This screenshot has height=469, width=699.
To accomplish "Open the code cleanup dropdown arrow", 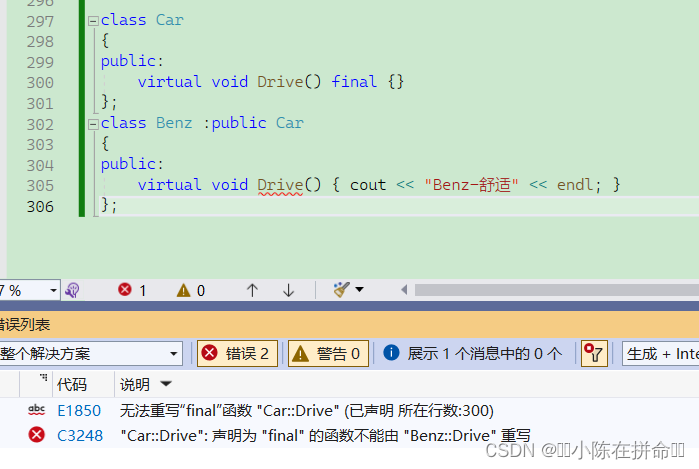I will pyautogui.click(x=359, y=290).
